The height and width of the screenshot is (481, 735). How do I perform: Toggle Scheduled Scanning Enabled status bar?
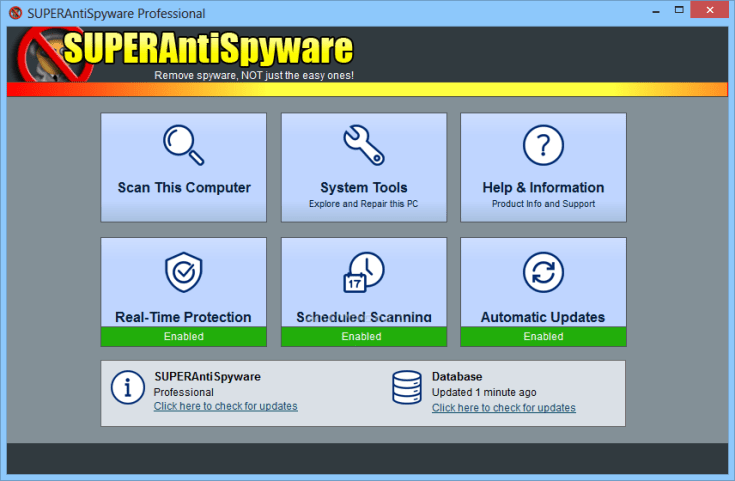click(364, 336)
